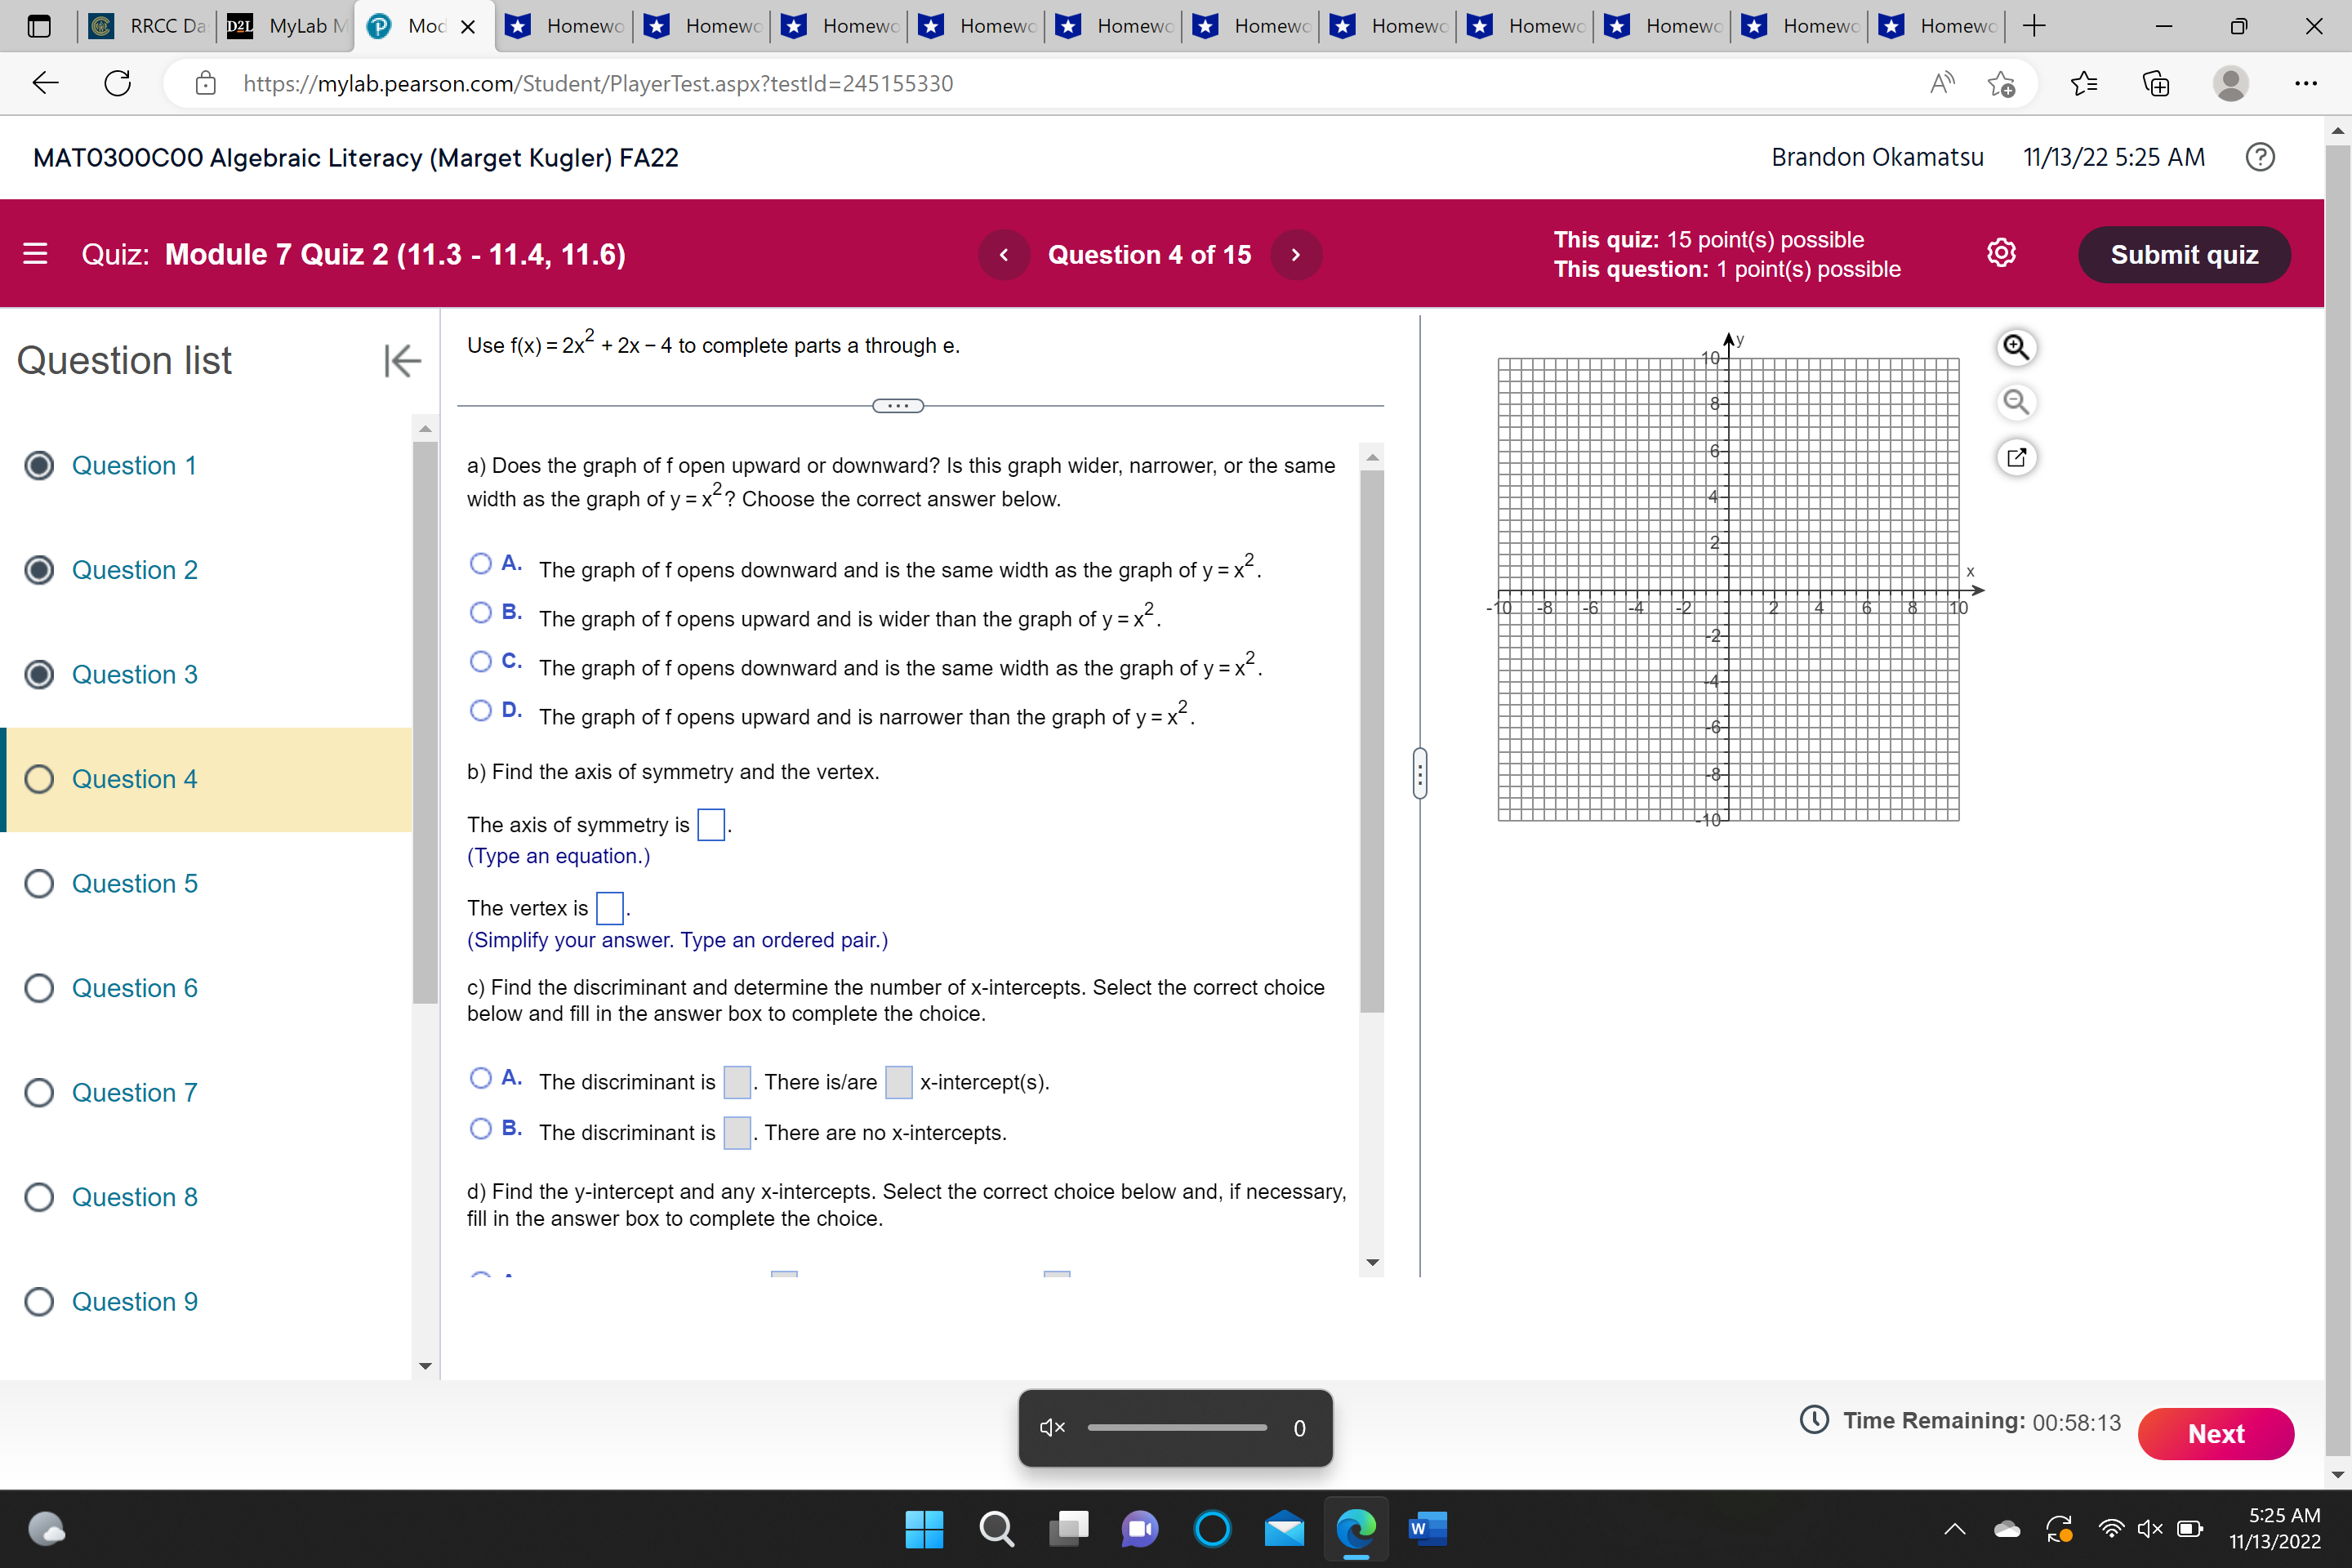Viewport: 2352px width, 1568px height.
Task: Click the axis of symmetry answer box
Action: (x=711, y=824)
